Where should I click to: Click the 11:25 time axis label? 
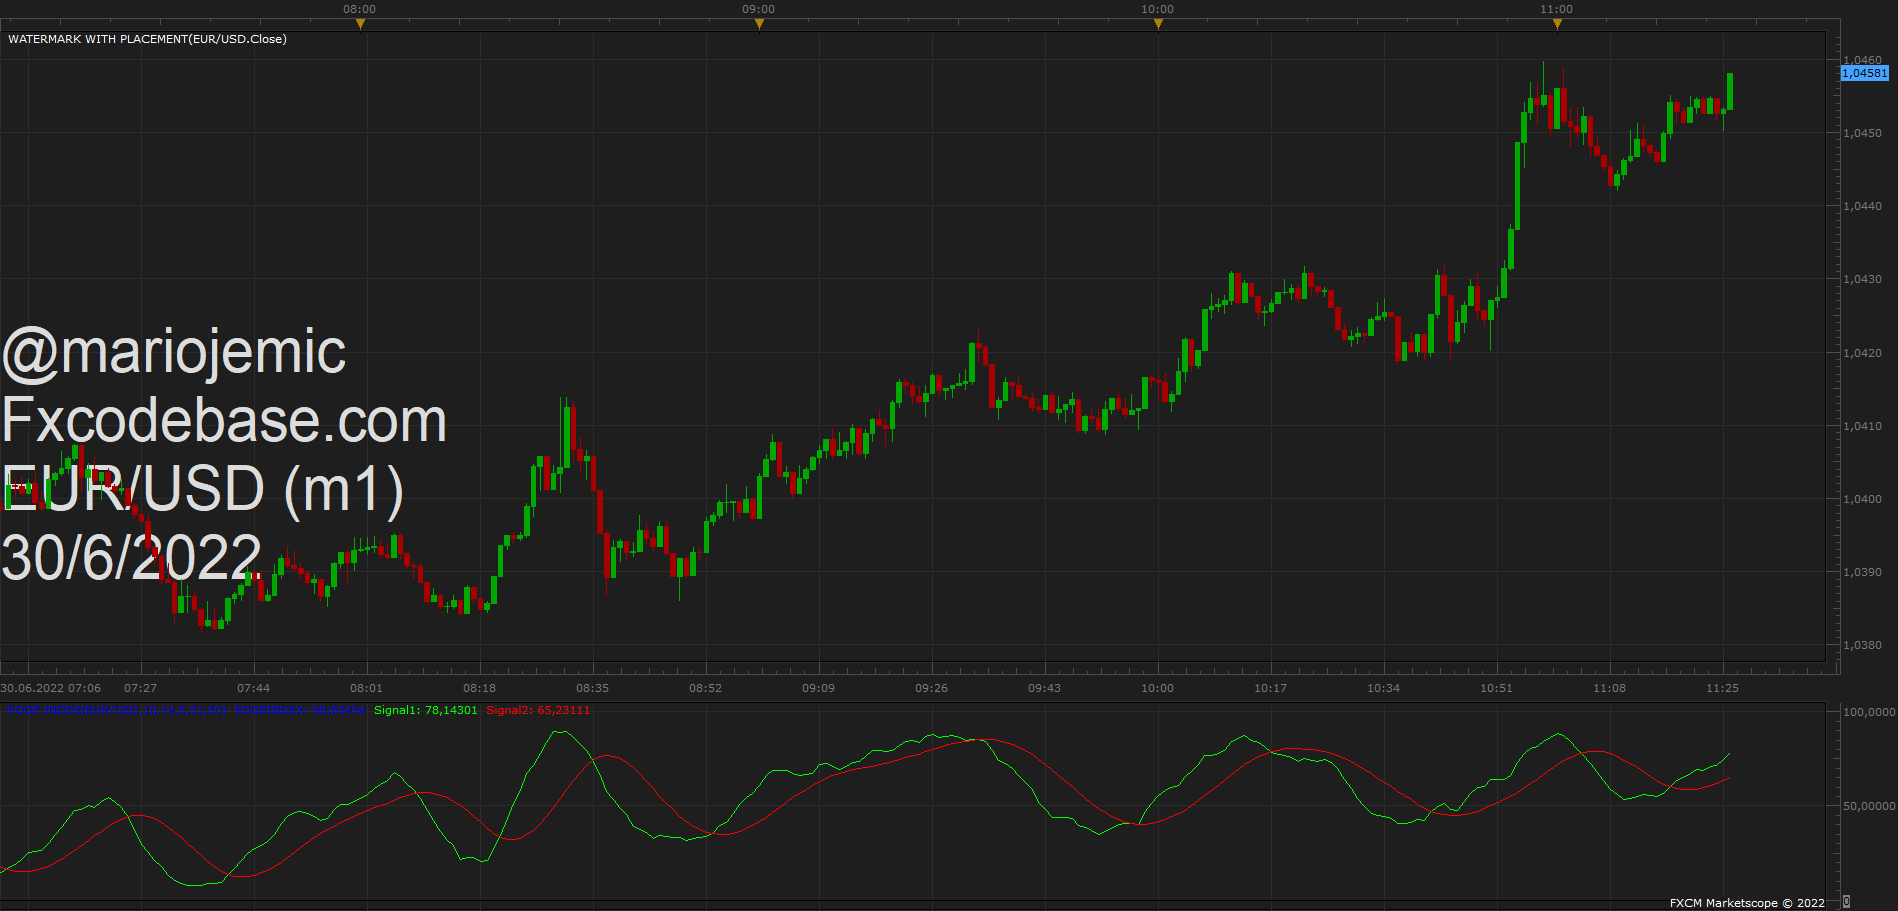pos(1722,688)
